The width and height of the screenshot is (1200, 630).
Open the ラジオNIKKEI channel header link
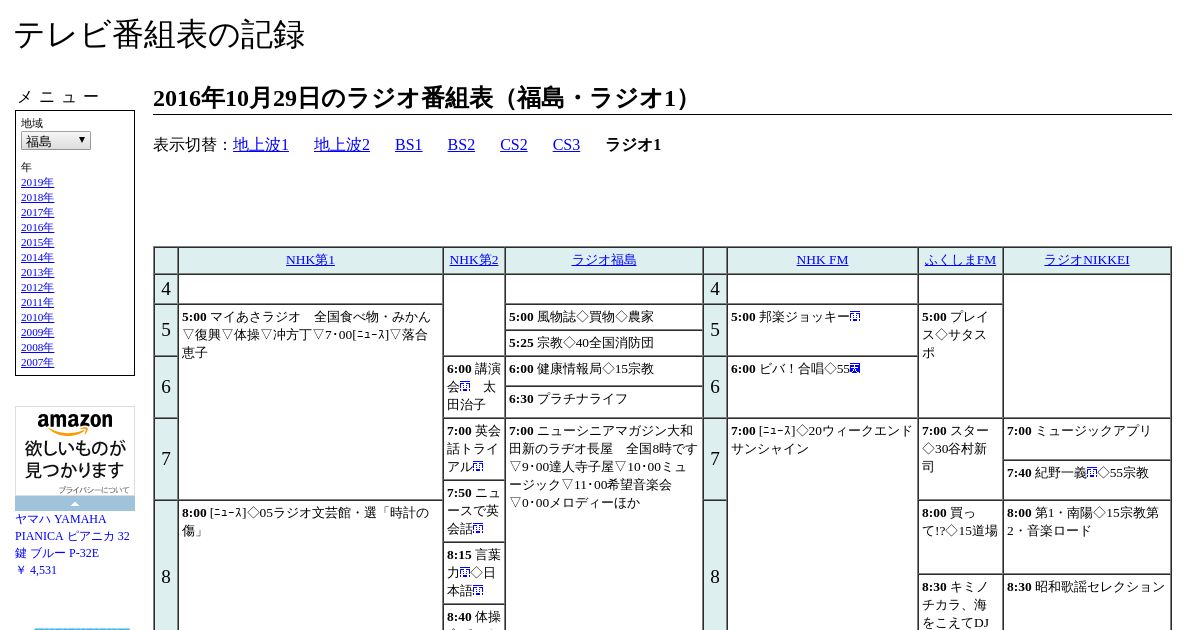(x=1087, y=260)
